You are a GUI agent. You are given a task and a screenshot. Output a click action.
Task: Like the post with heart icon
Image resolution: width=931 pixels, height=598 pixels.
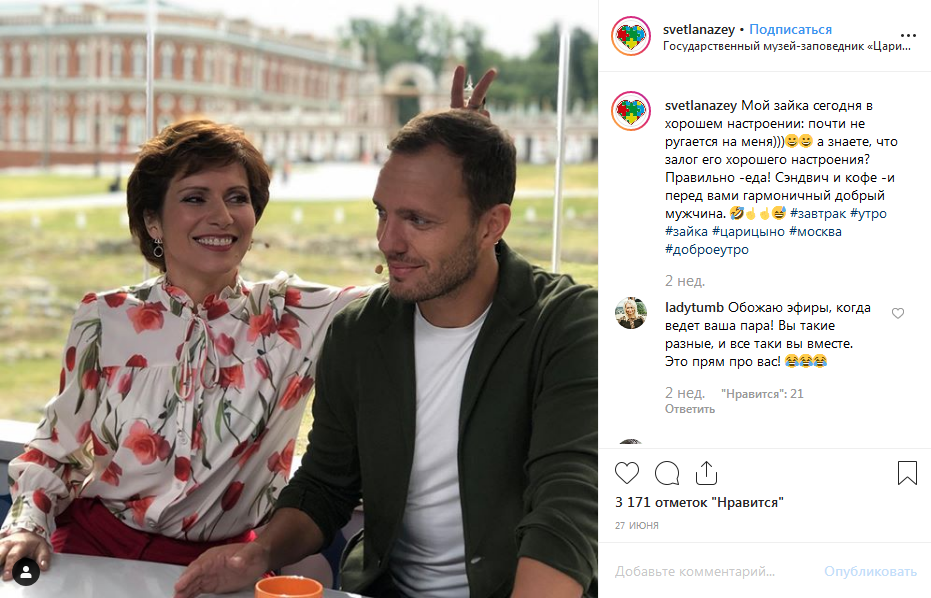point(626,473)
